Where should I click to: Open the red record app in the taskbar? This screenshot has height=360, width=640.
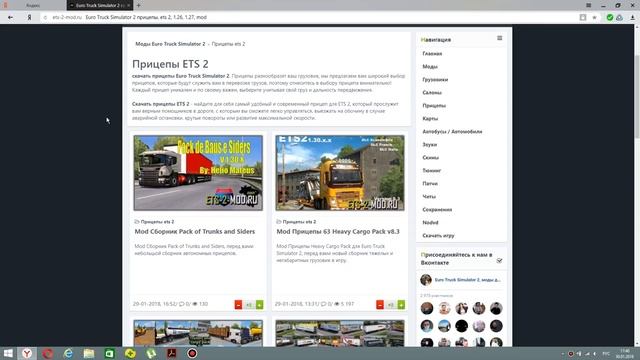(x=192, y=353)
